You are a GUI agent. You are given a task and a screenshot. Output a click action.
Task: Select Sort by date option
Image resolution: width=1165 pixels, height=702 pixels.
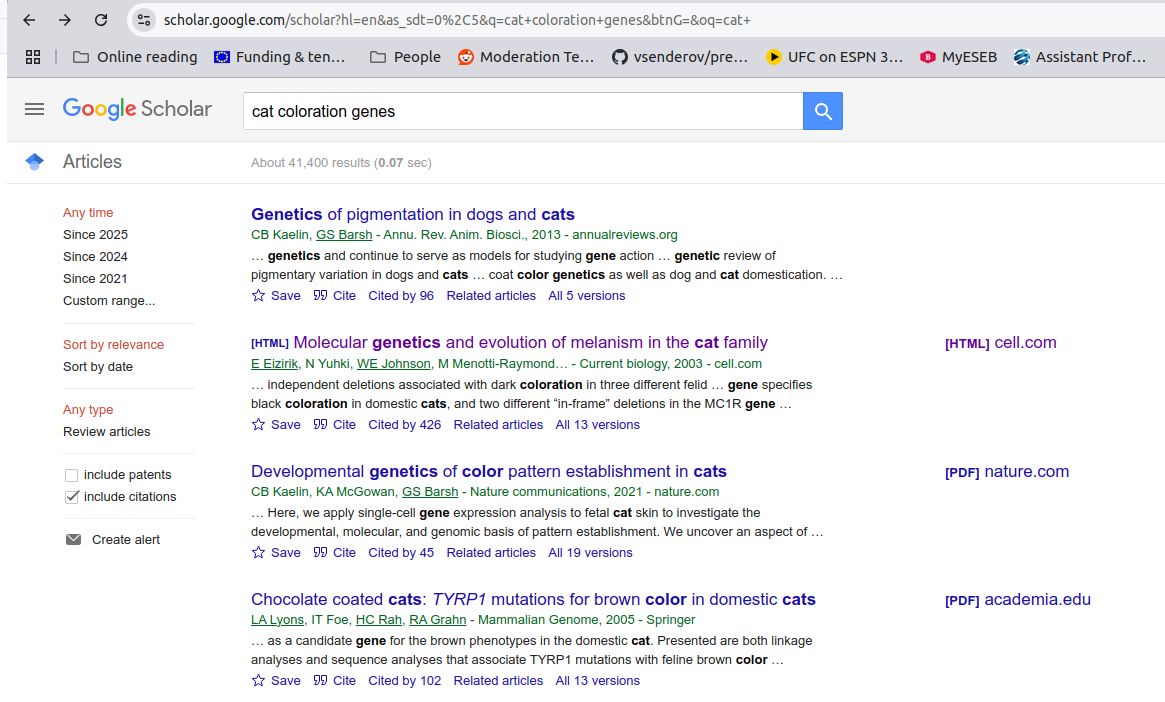point(98,367)
